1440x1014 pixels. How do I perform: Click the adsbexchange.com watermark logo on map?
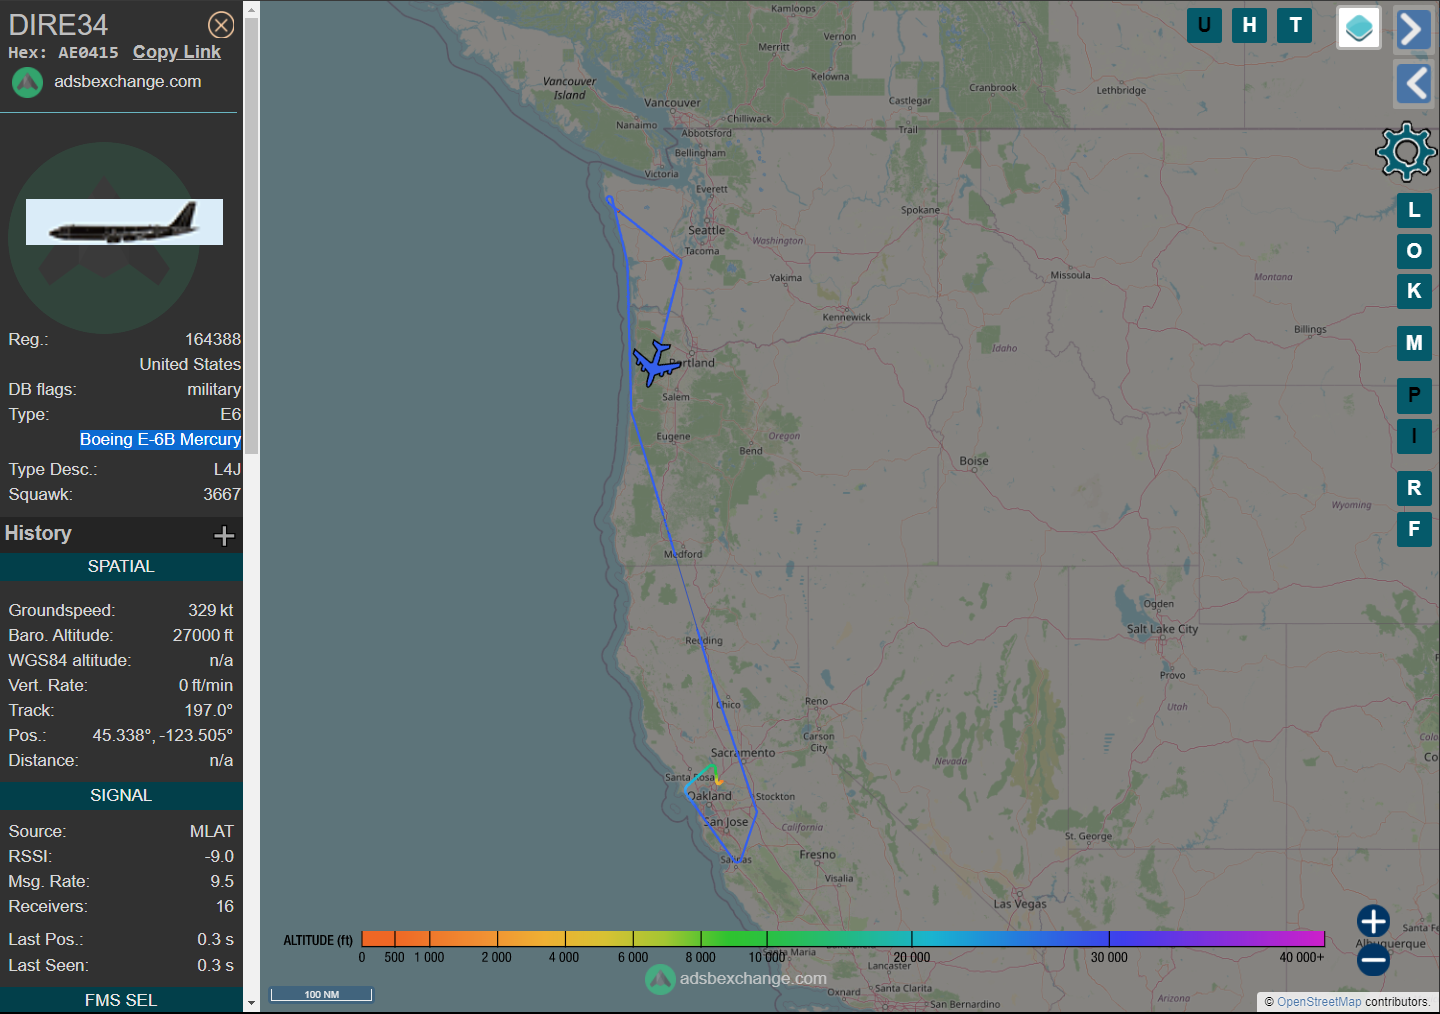click(x=660, y=979)
